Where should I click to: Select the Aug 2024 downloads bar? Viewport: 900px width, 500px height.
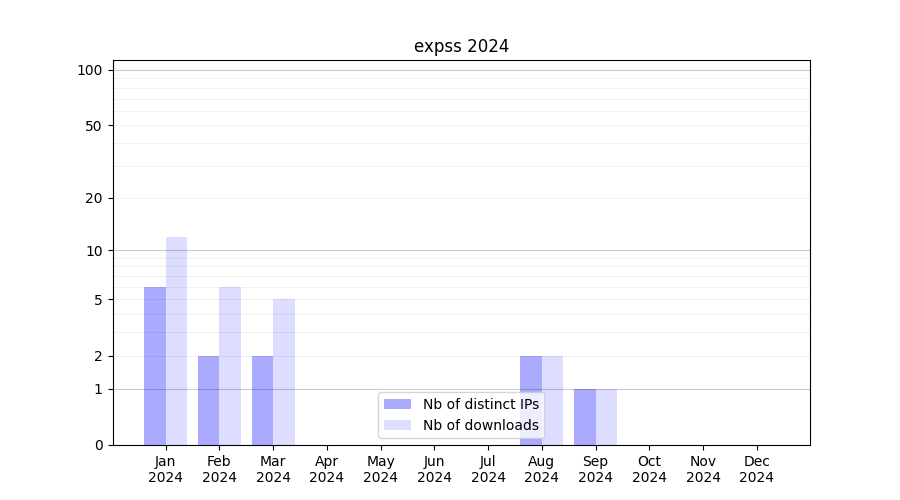pos(552,400)
